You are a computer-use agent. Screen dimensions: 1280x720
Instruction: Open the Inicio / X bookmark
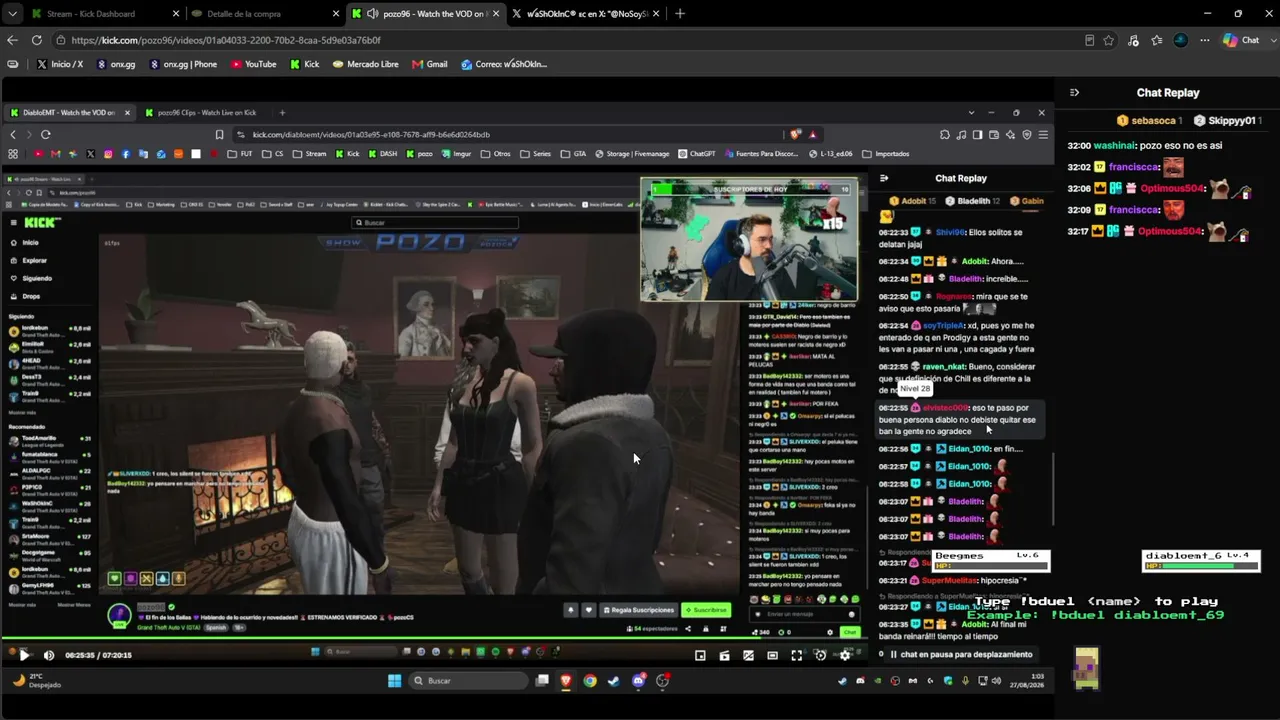[x=60, y=64]
